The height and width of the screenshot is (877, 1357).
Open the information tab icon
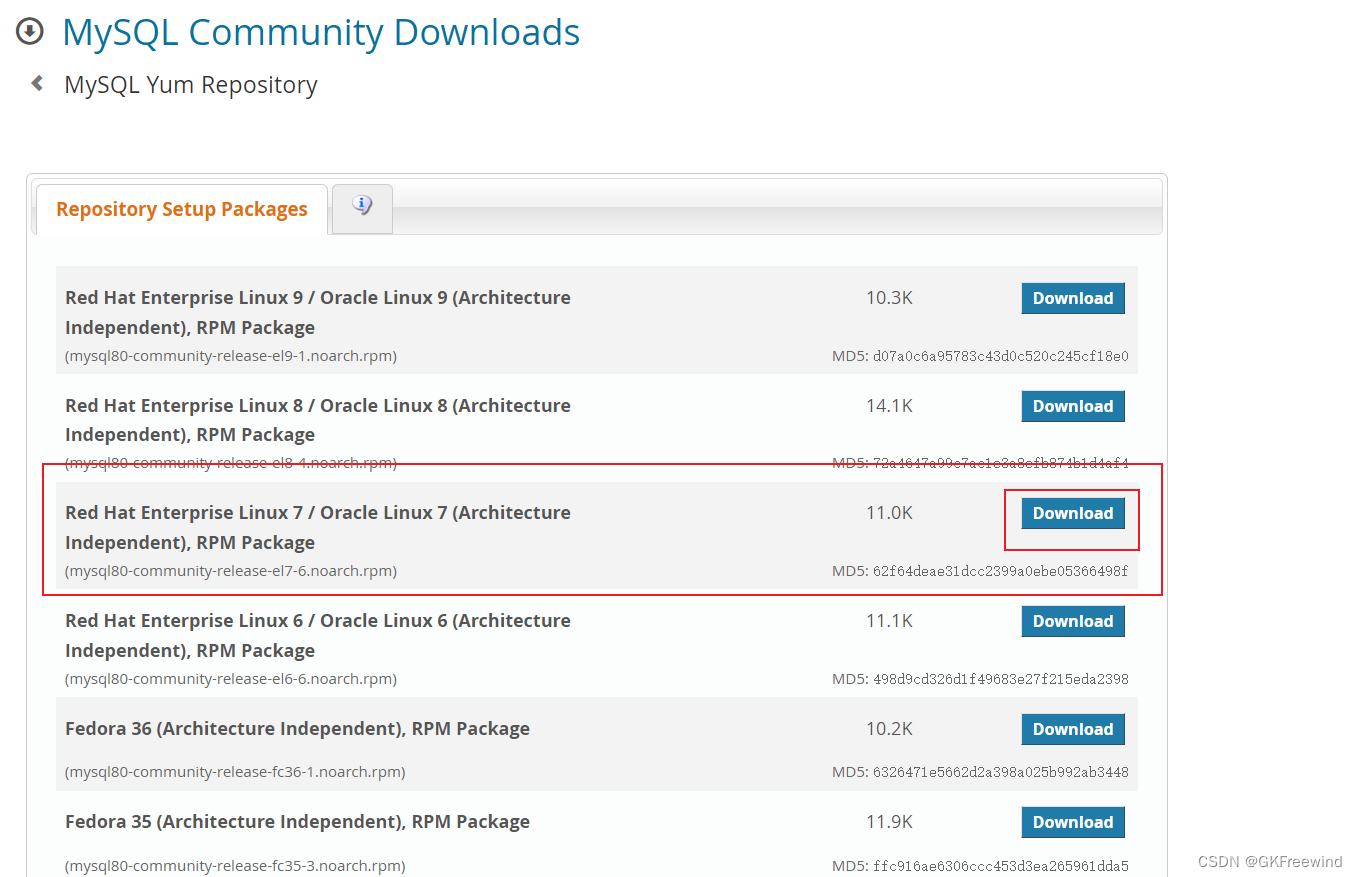coord(362,206)
